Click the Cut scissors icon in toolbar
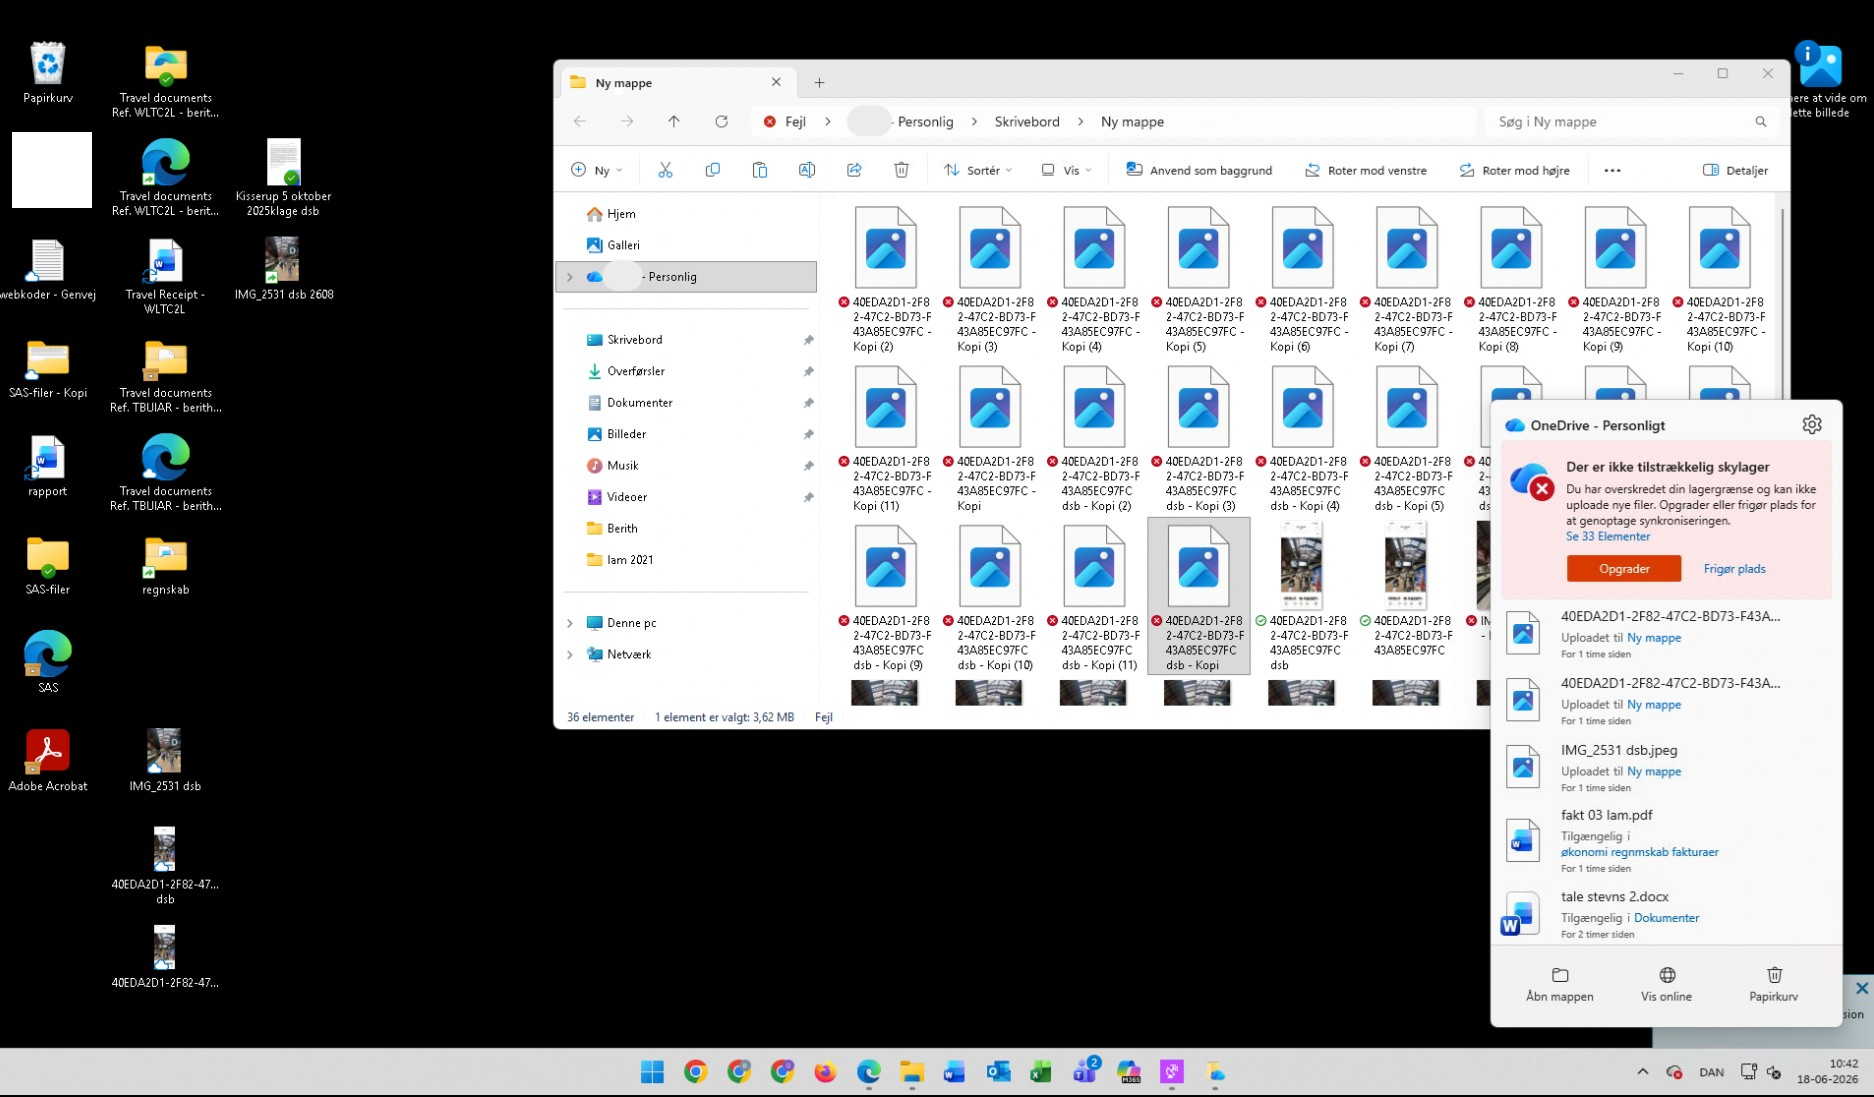1874x1097 pixels. point(665,170)
